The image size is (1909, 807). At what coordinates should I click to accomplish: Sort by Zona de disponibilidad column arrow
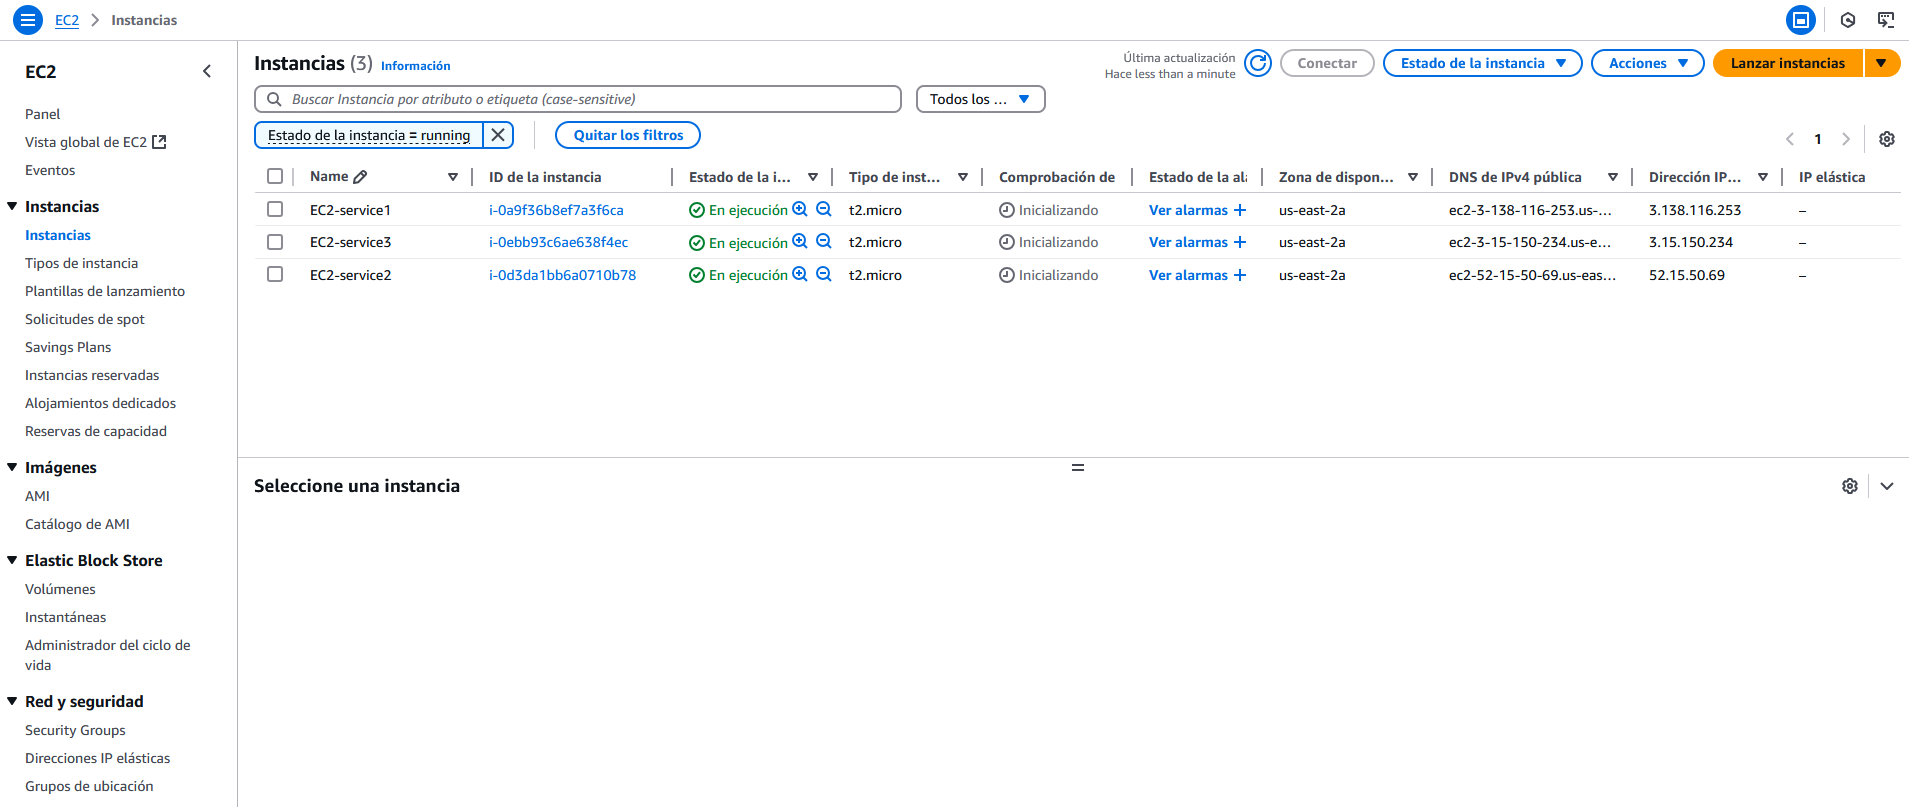(x=1413, y=177)
